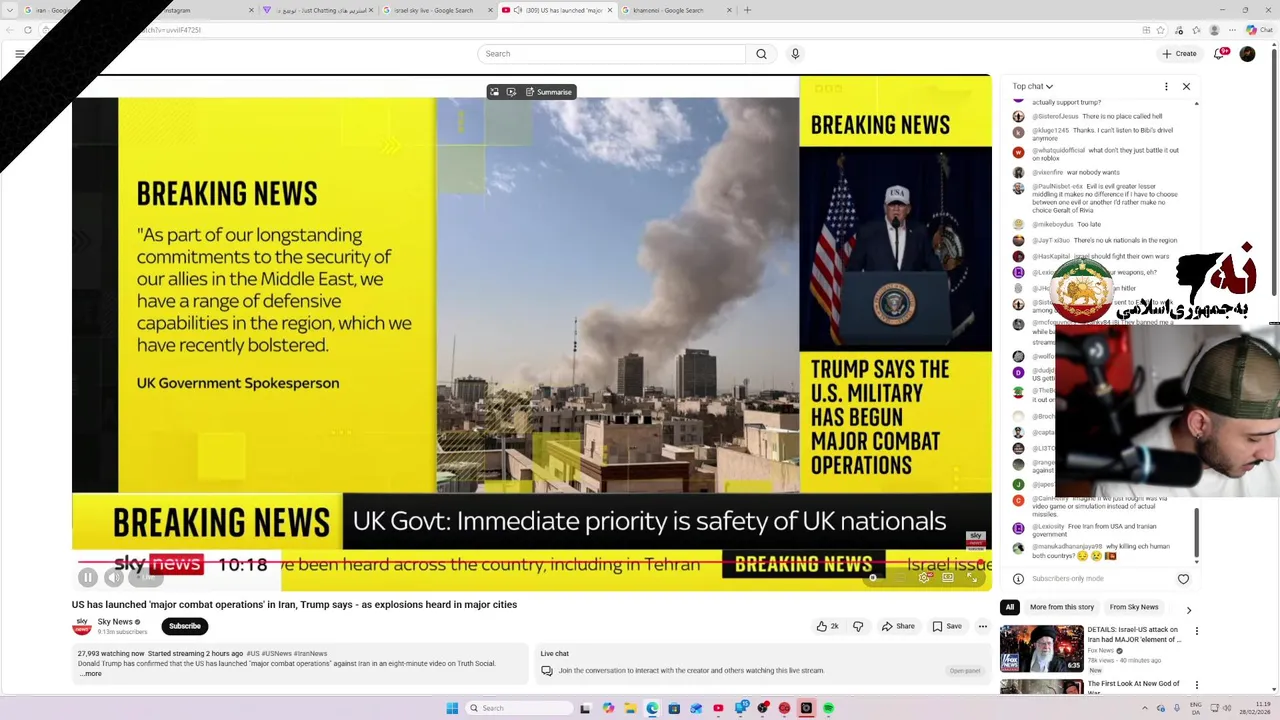Image resolution: width=1280 pixels, height=720 pixels.
Task: Switch to khamenei Google Search tab
Action: [x=672, y=10]
